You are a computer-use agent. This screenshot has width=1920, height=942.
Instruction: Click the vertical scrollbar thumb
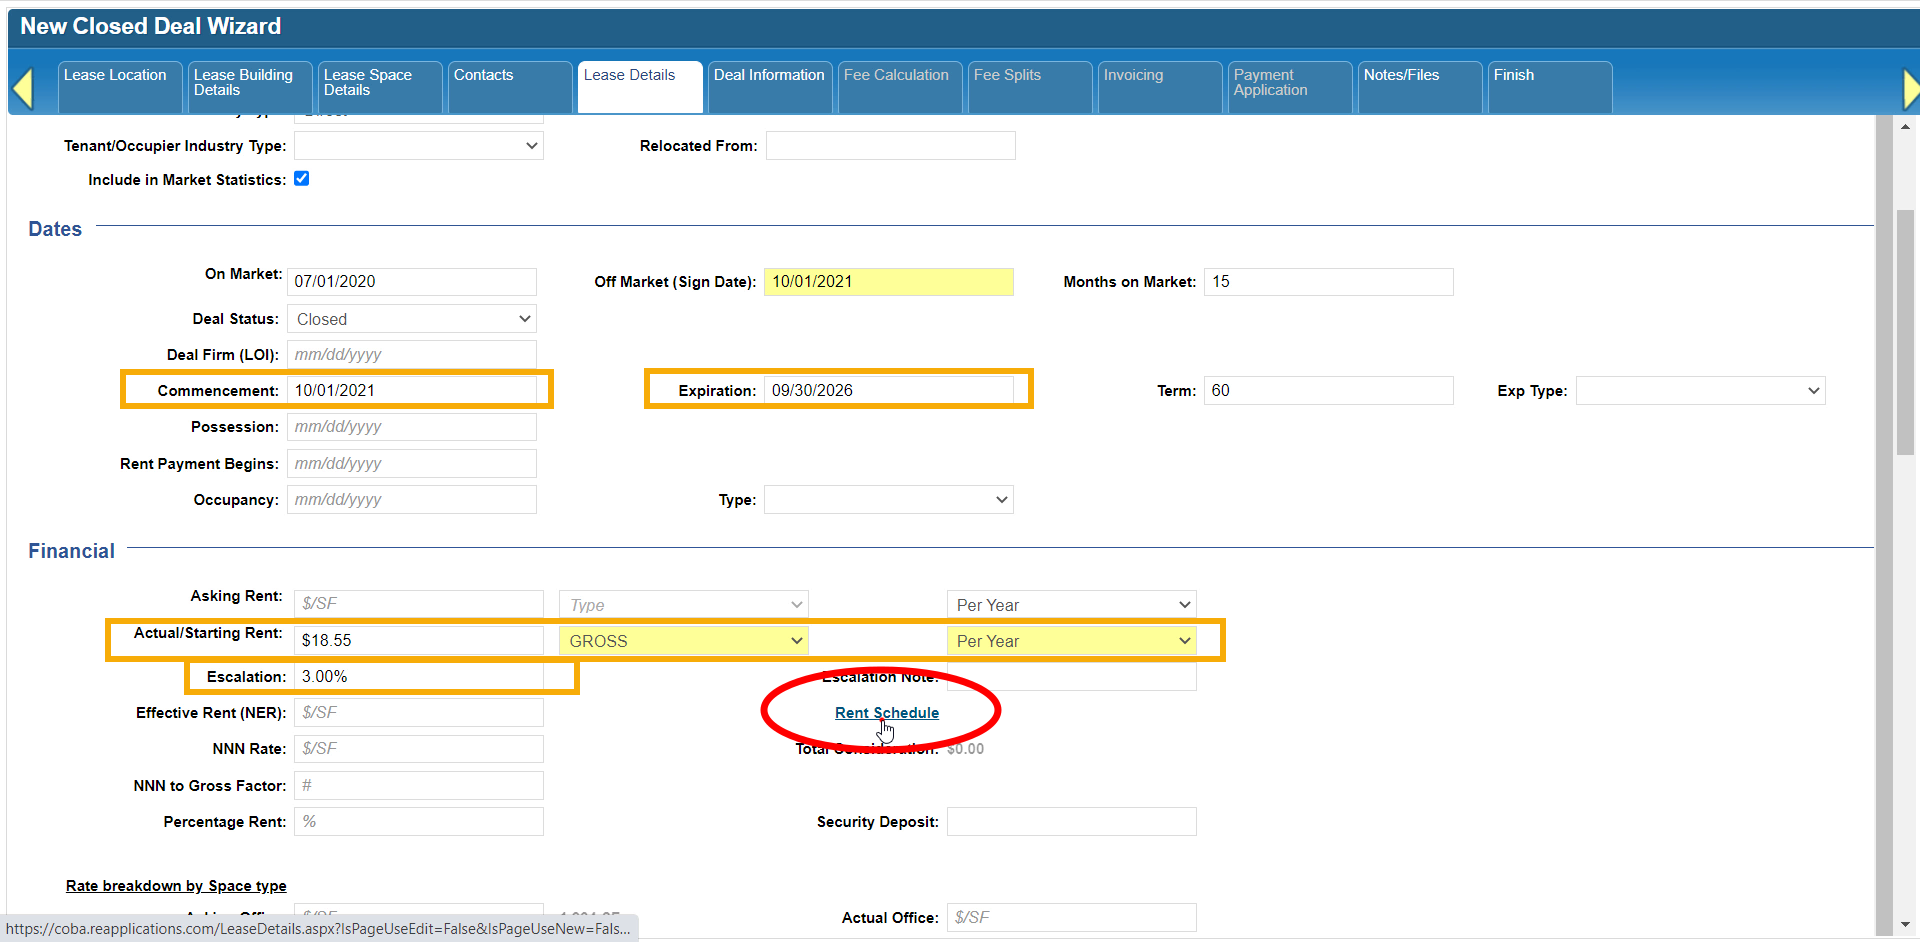point(1905,330)
